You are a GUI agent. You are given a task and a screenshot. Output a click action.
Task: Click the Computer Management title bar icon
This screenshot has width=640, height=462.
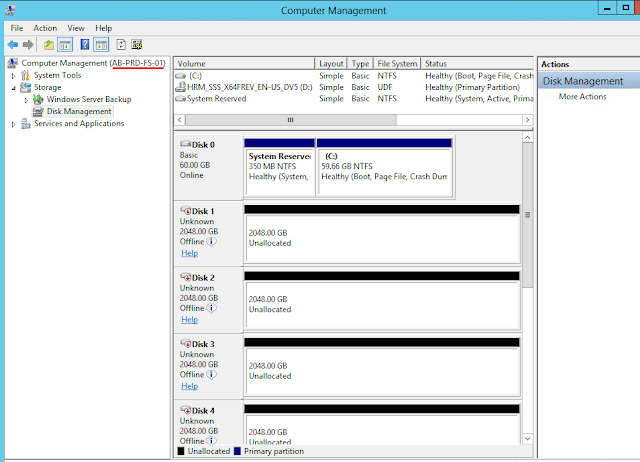tap(10, 10)
